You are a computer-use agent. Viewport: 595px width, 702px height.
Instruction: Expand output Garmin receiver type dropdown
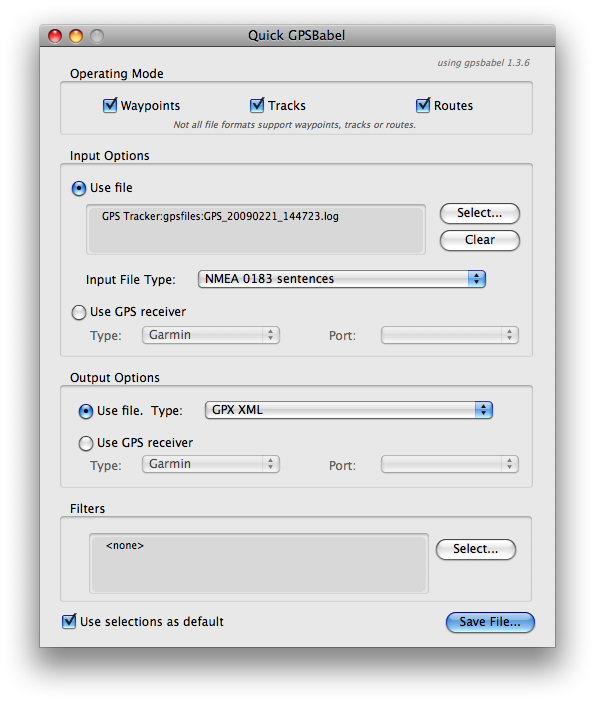[x=211, y=464]
